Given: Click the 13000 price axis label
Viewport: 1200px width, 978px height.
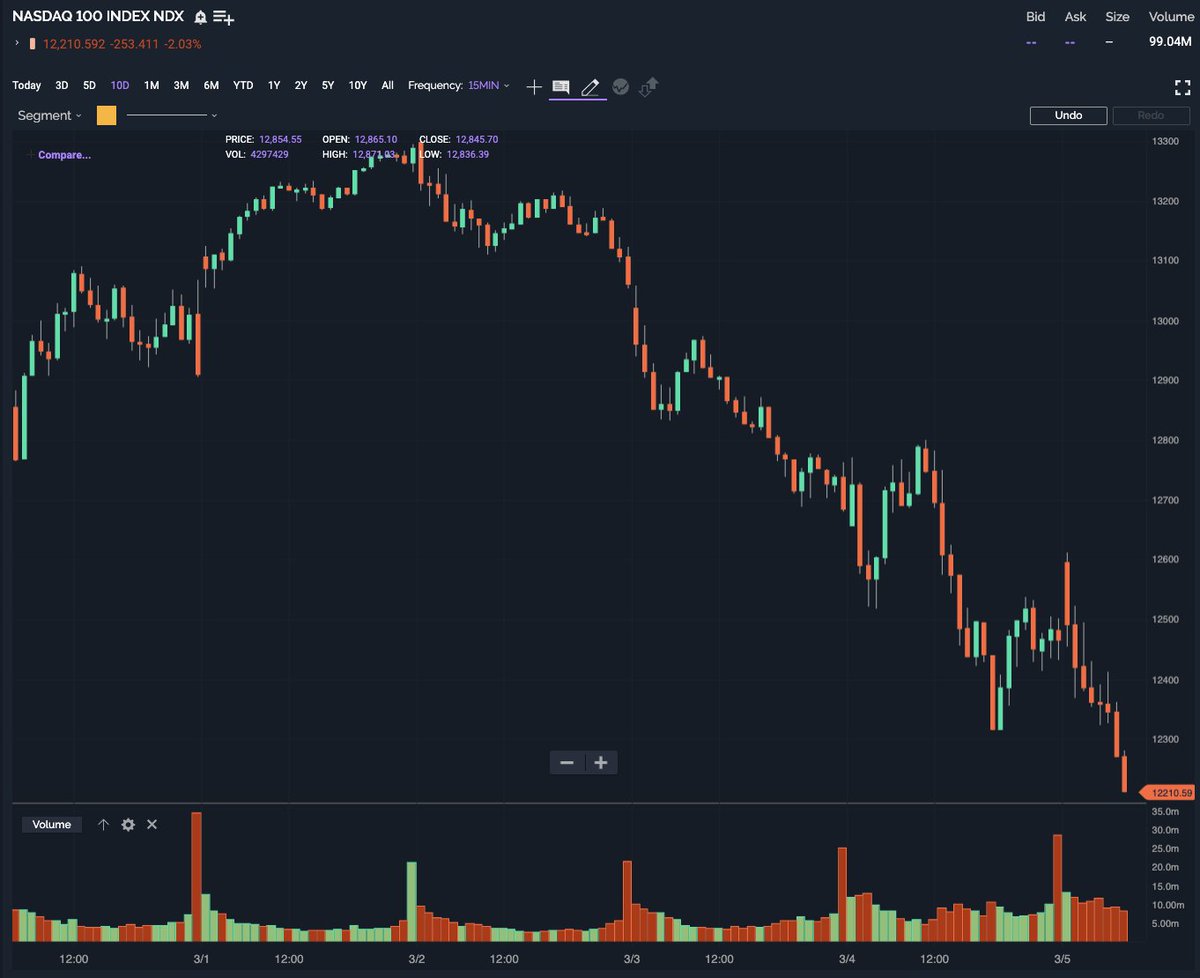Looking at the screenshot, I should click(1166, 321).
